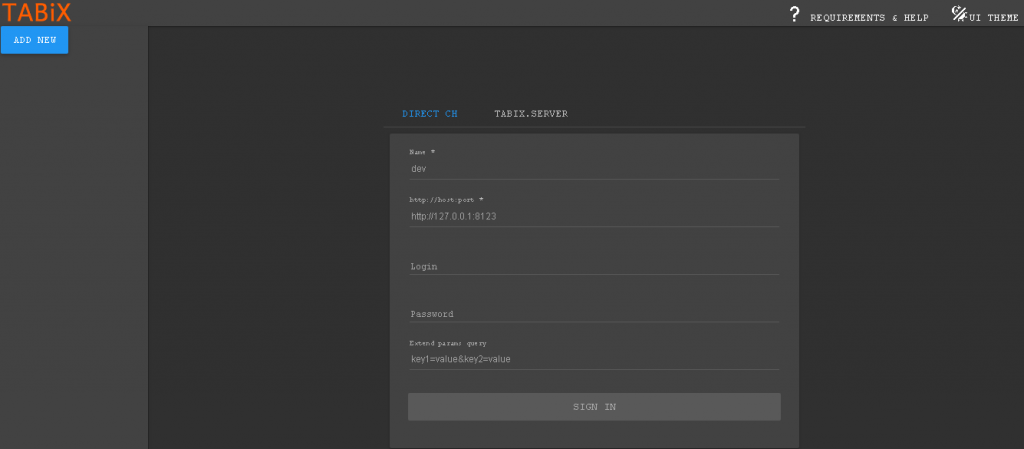Click the "http://host:port *" field label
Viewport: 1024px width, 449px height.
coord(446,200)
